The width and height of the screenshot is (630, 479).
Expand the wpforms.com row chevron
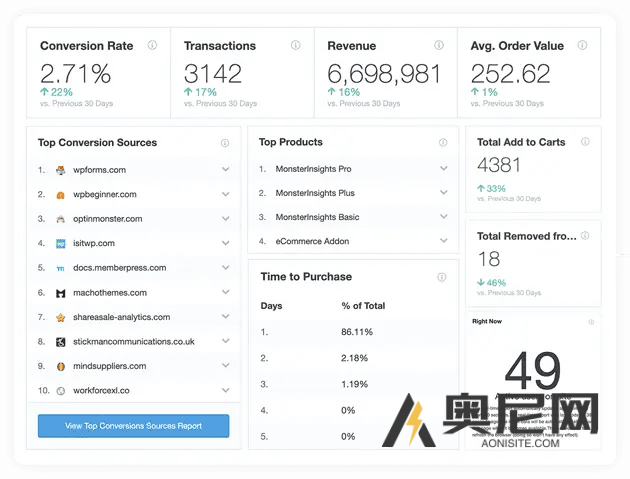pos(226,169)
